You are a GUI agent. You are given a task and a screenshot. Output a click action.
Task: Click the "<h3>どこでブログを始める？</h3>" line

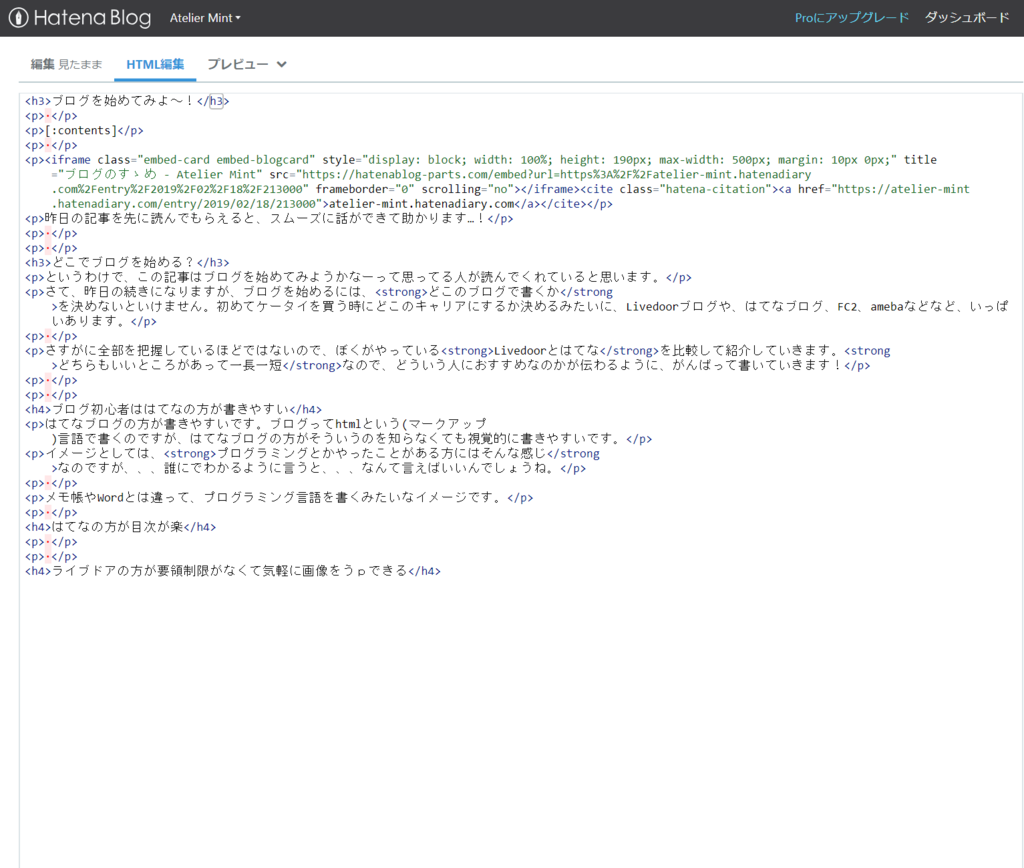click(x=127, y=263)
